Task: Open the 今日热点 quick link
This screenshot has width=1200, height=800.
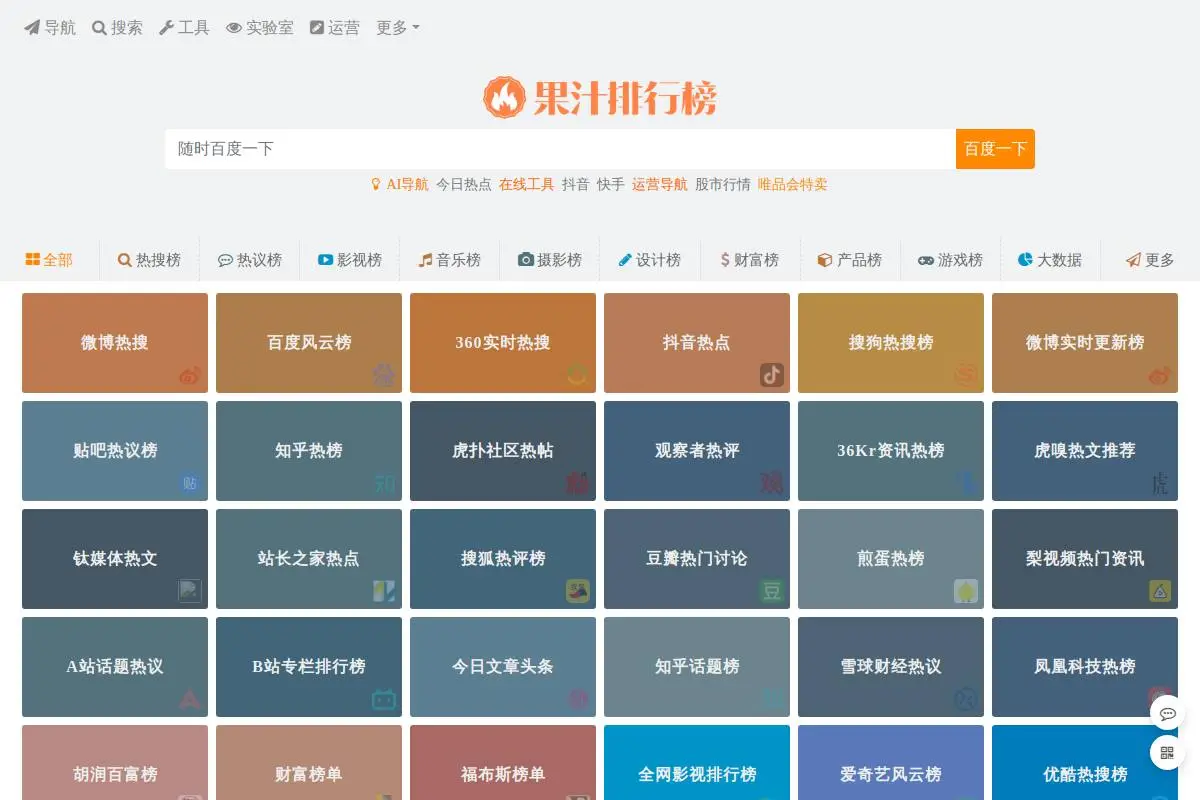Action: click(464, 185)
